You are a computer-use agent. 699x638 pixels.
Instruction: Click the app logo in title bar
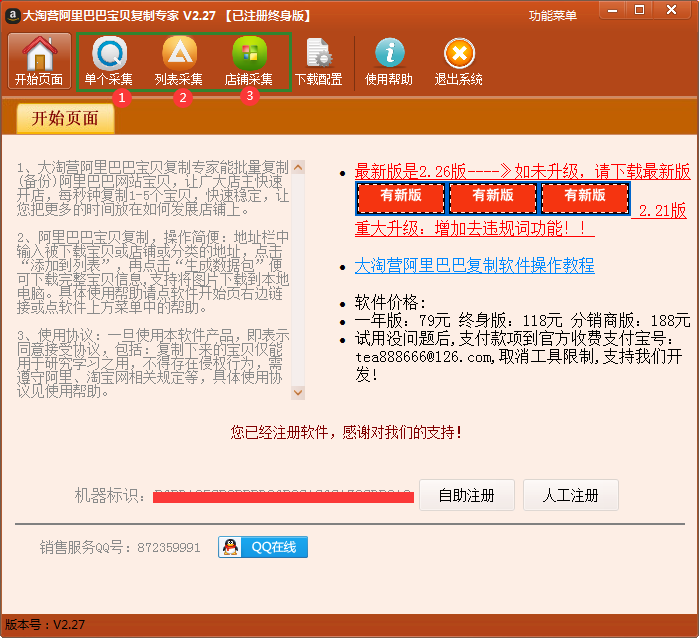12,16
